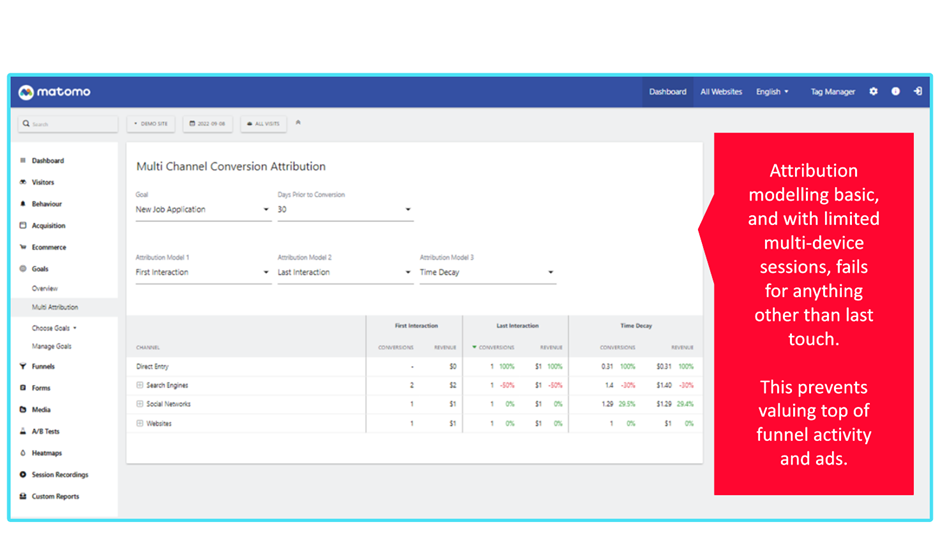Screen dimensions: 940x546
Task: Open the Days Prior to Conversion dropdown
Action: (x=345, y=209)
